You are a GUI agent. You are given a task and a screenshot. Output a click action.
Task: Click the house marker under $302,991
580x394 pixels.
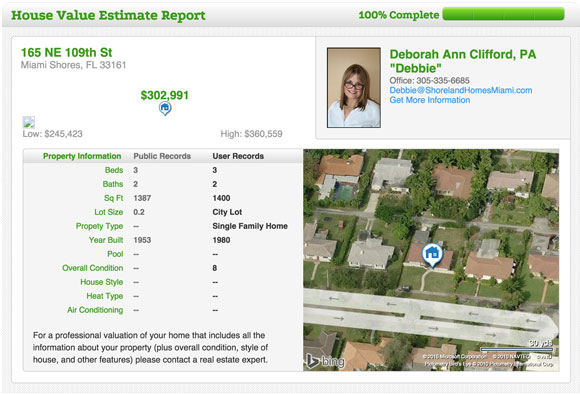tap(165, 108)
